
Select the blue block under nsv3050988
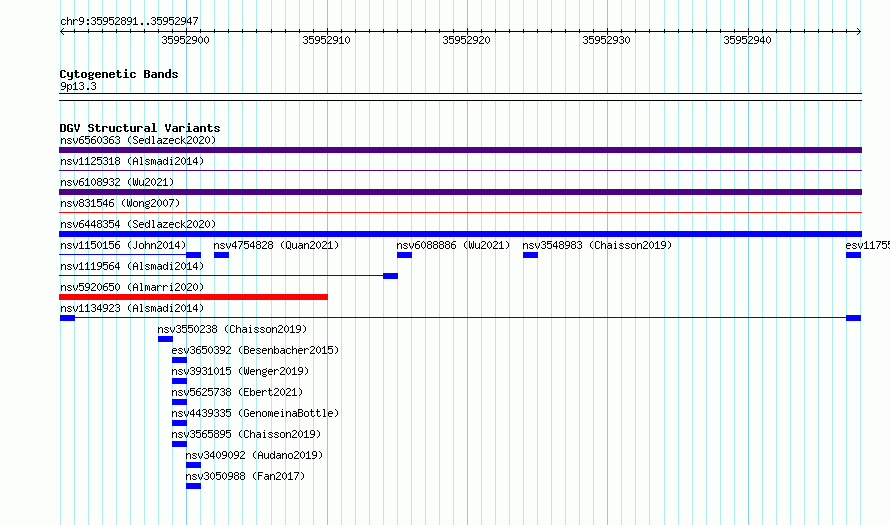[194, 486]
